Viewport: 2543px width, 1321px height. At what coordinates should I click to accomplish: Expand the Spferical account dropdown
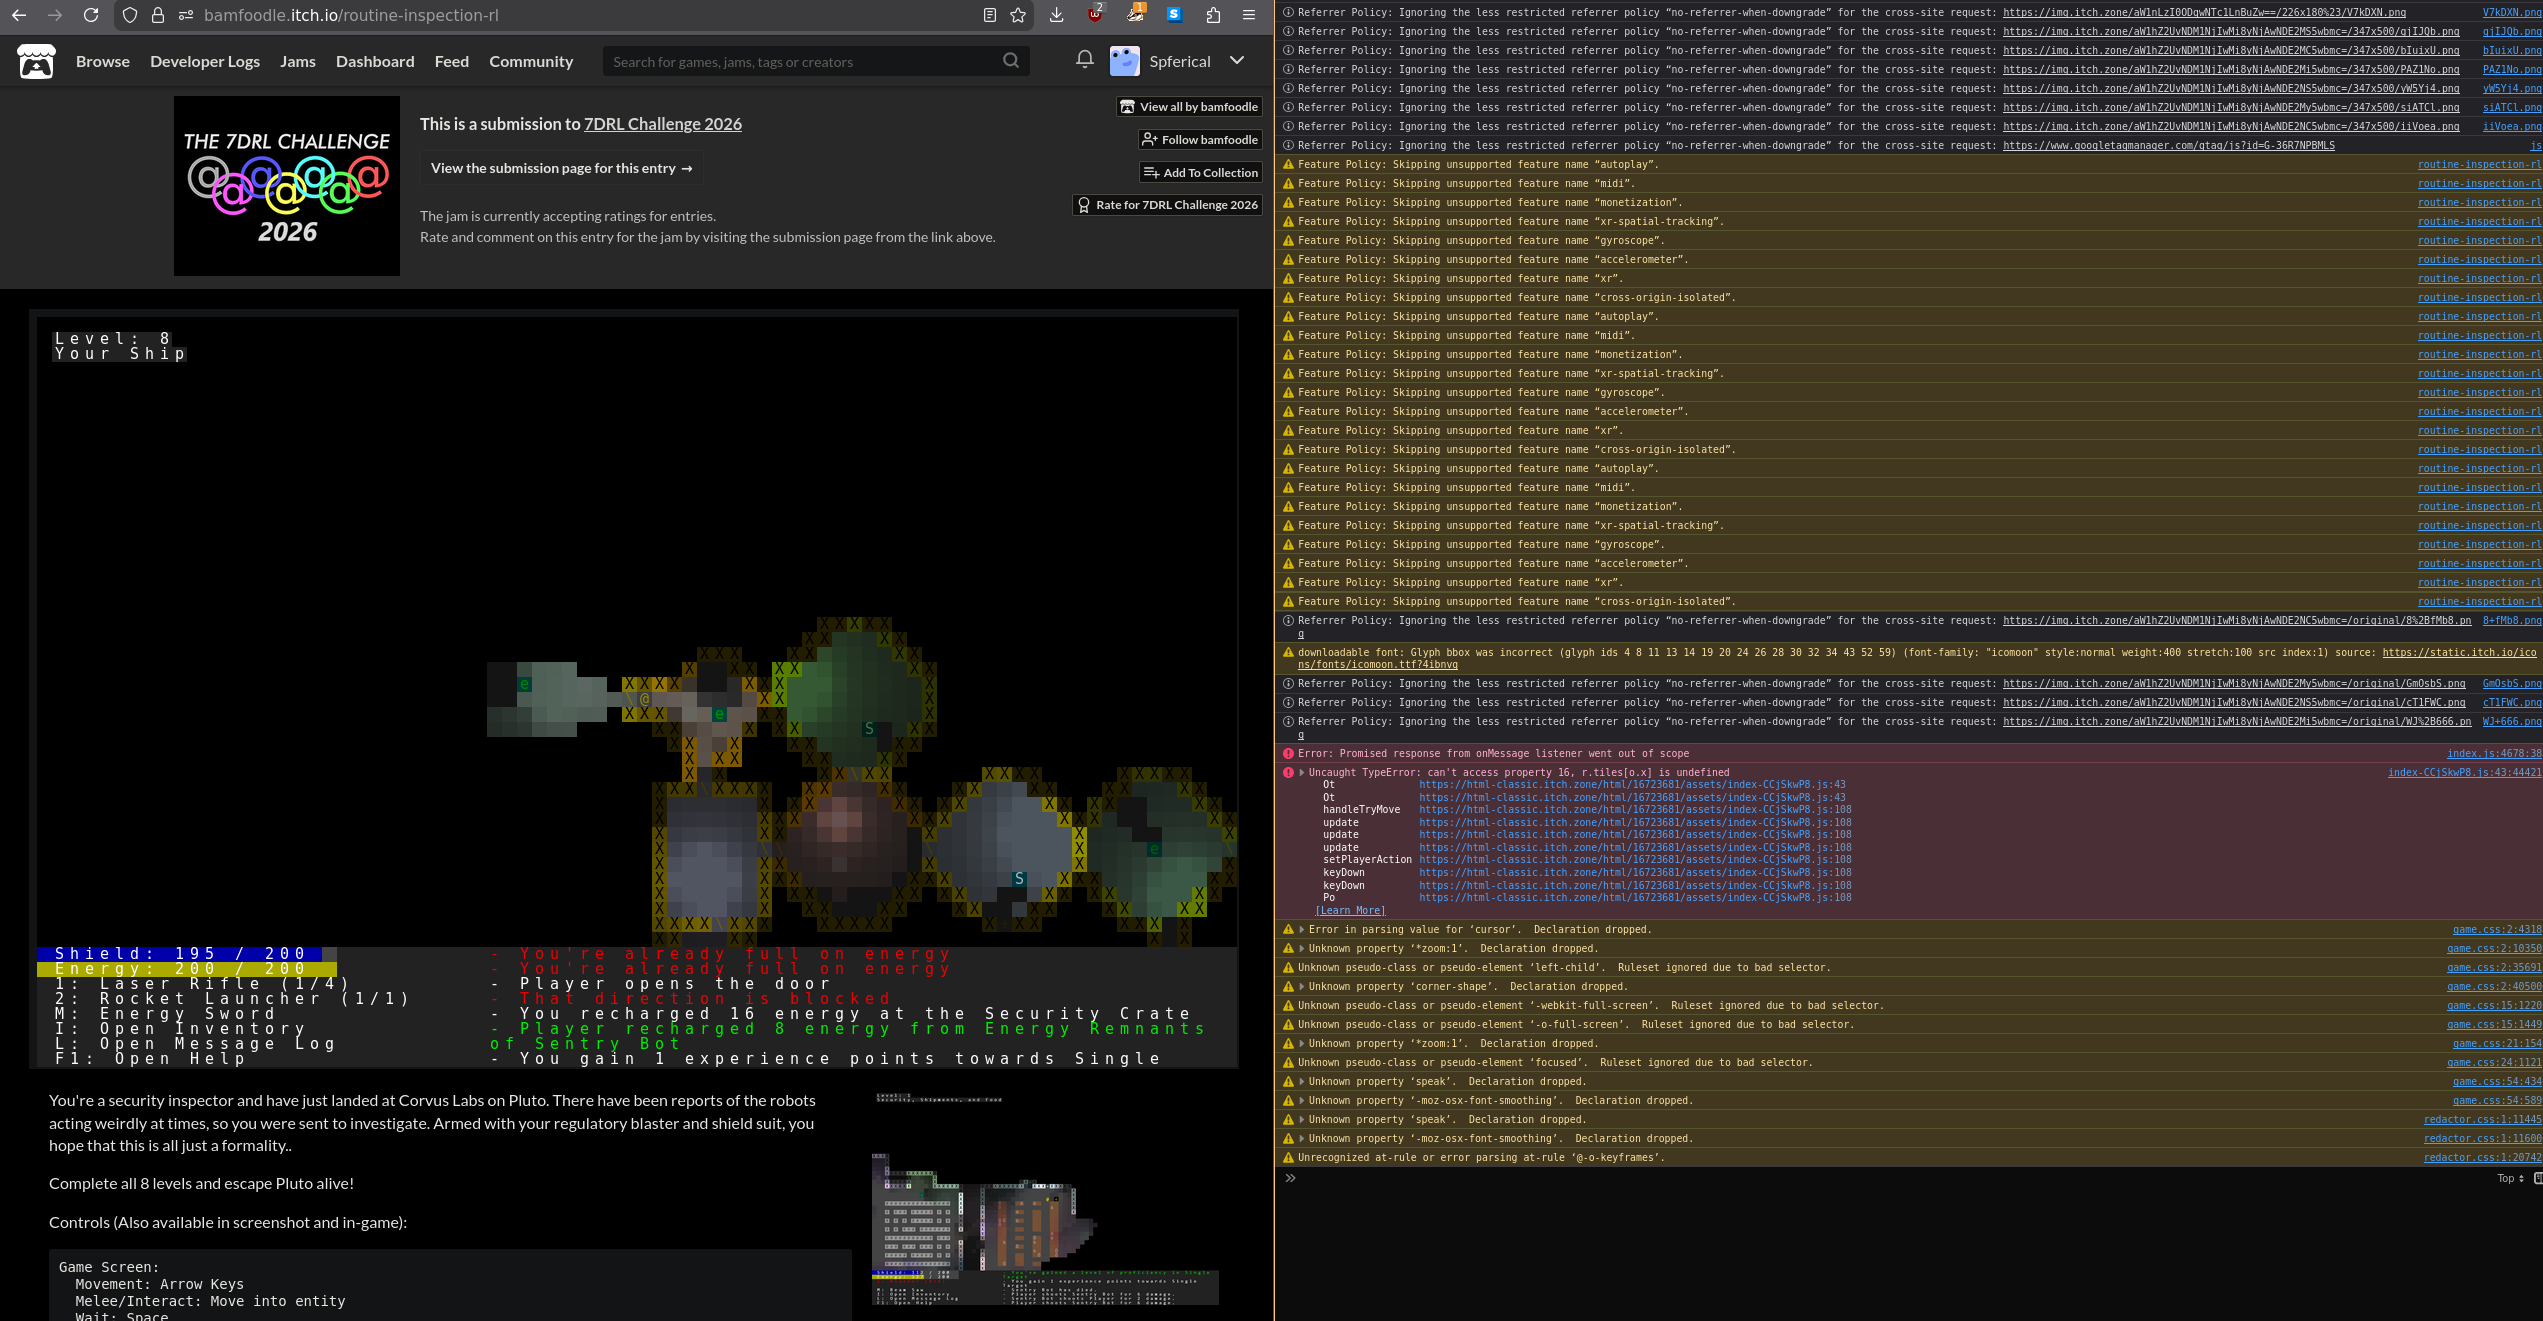[x=1237, y=60]
